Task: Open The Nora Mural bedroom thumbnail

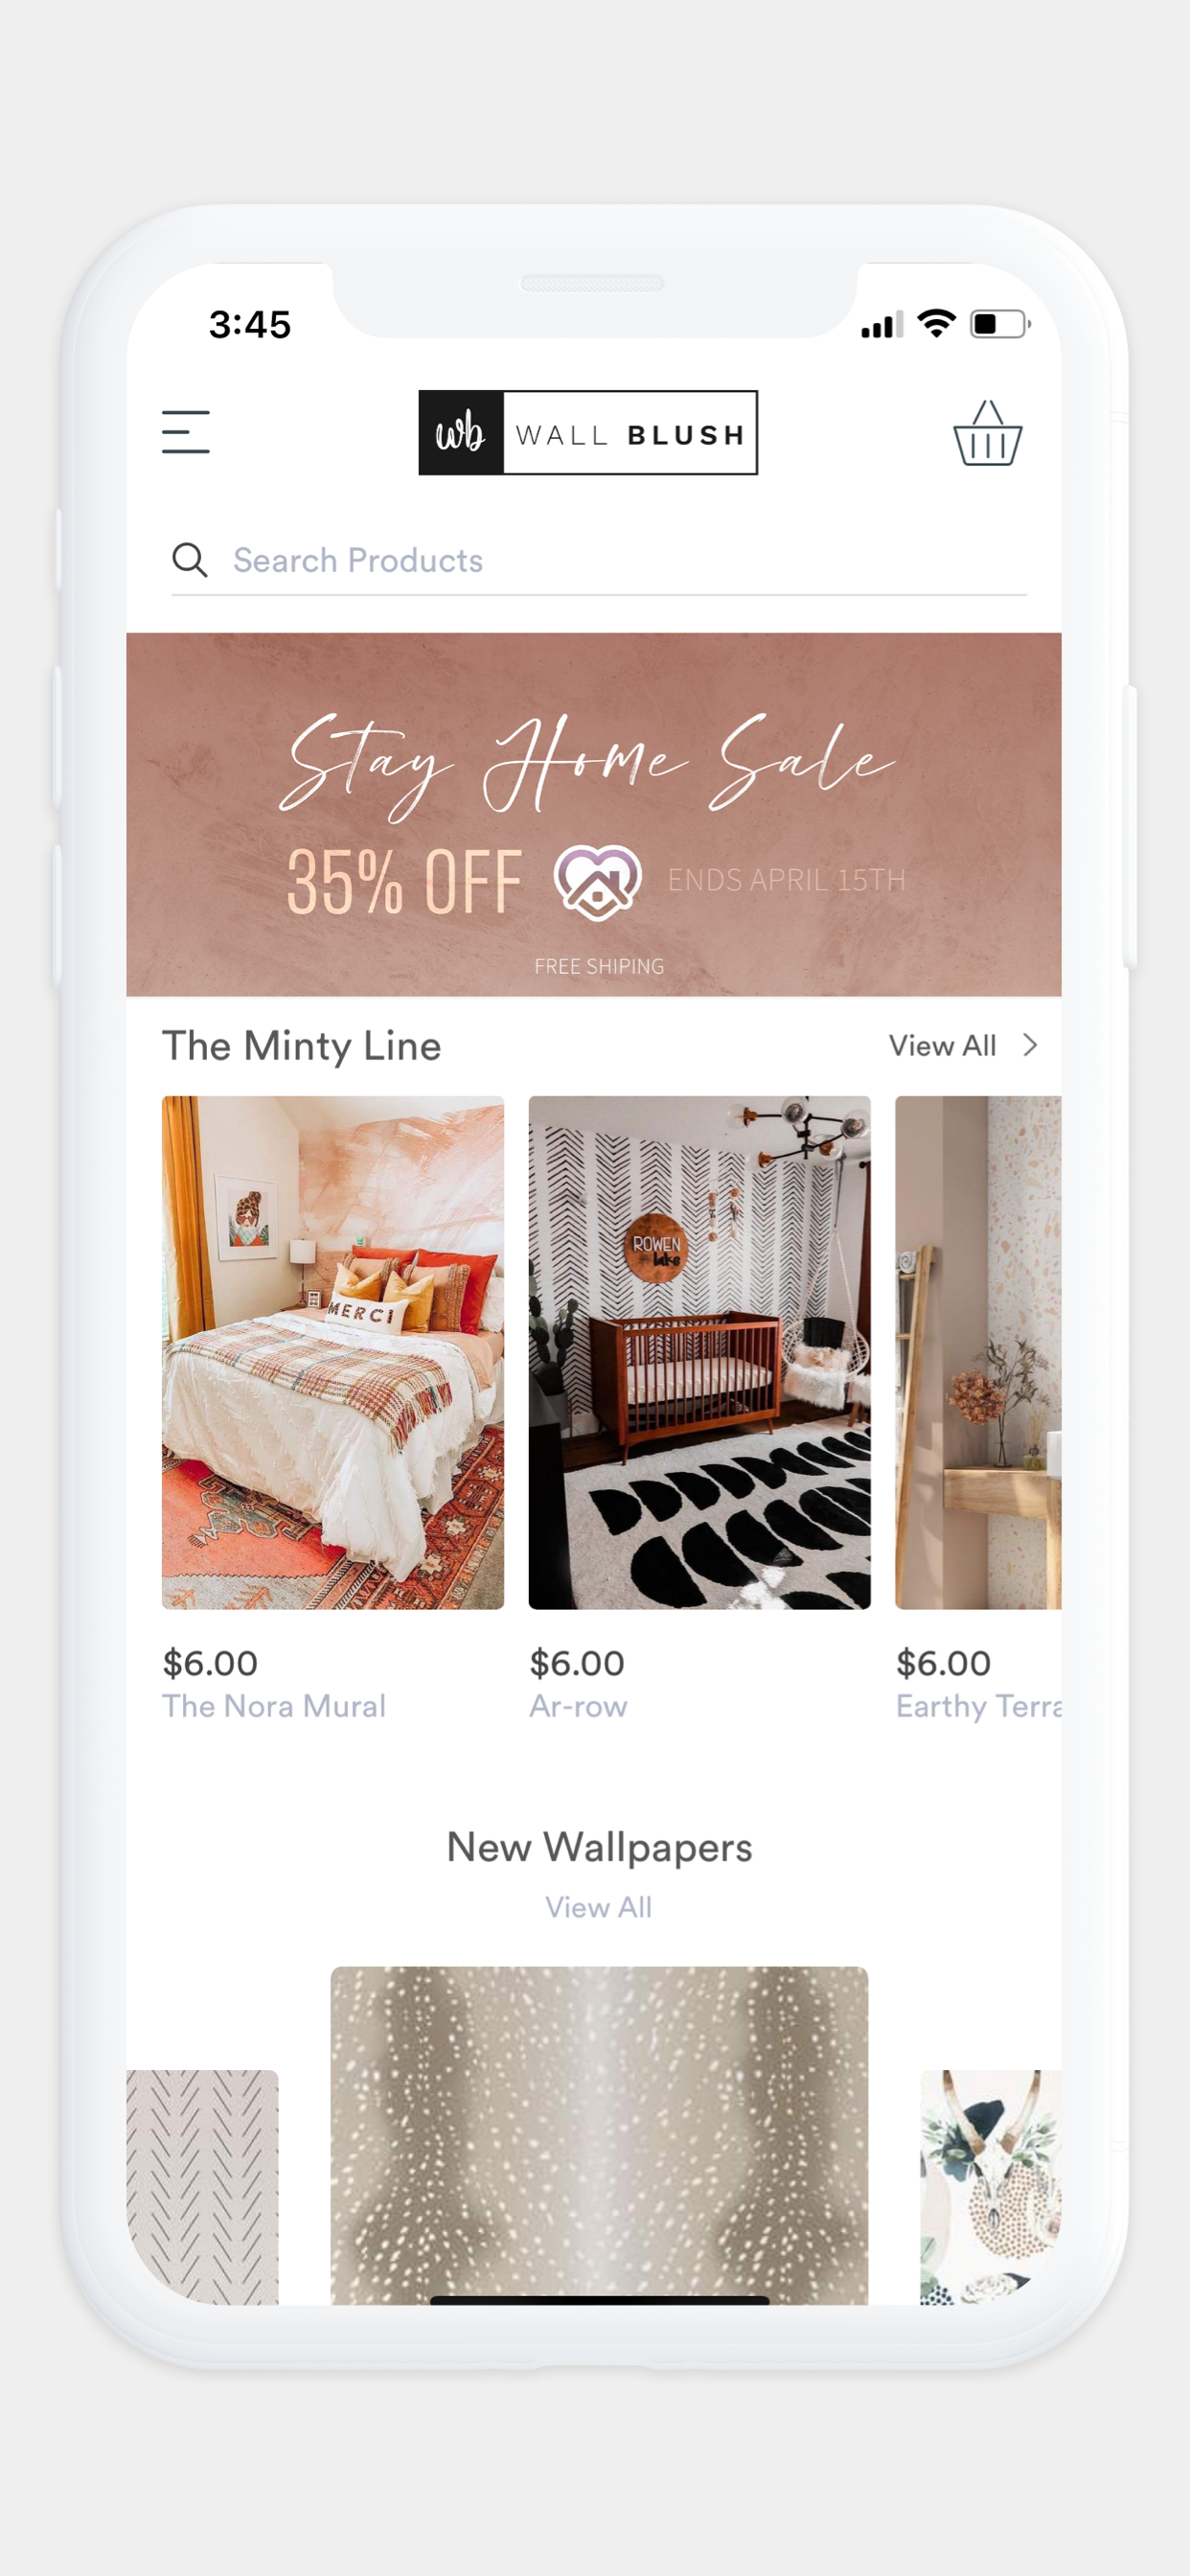Action: [x=333, y=1352]
